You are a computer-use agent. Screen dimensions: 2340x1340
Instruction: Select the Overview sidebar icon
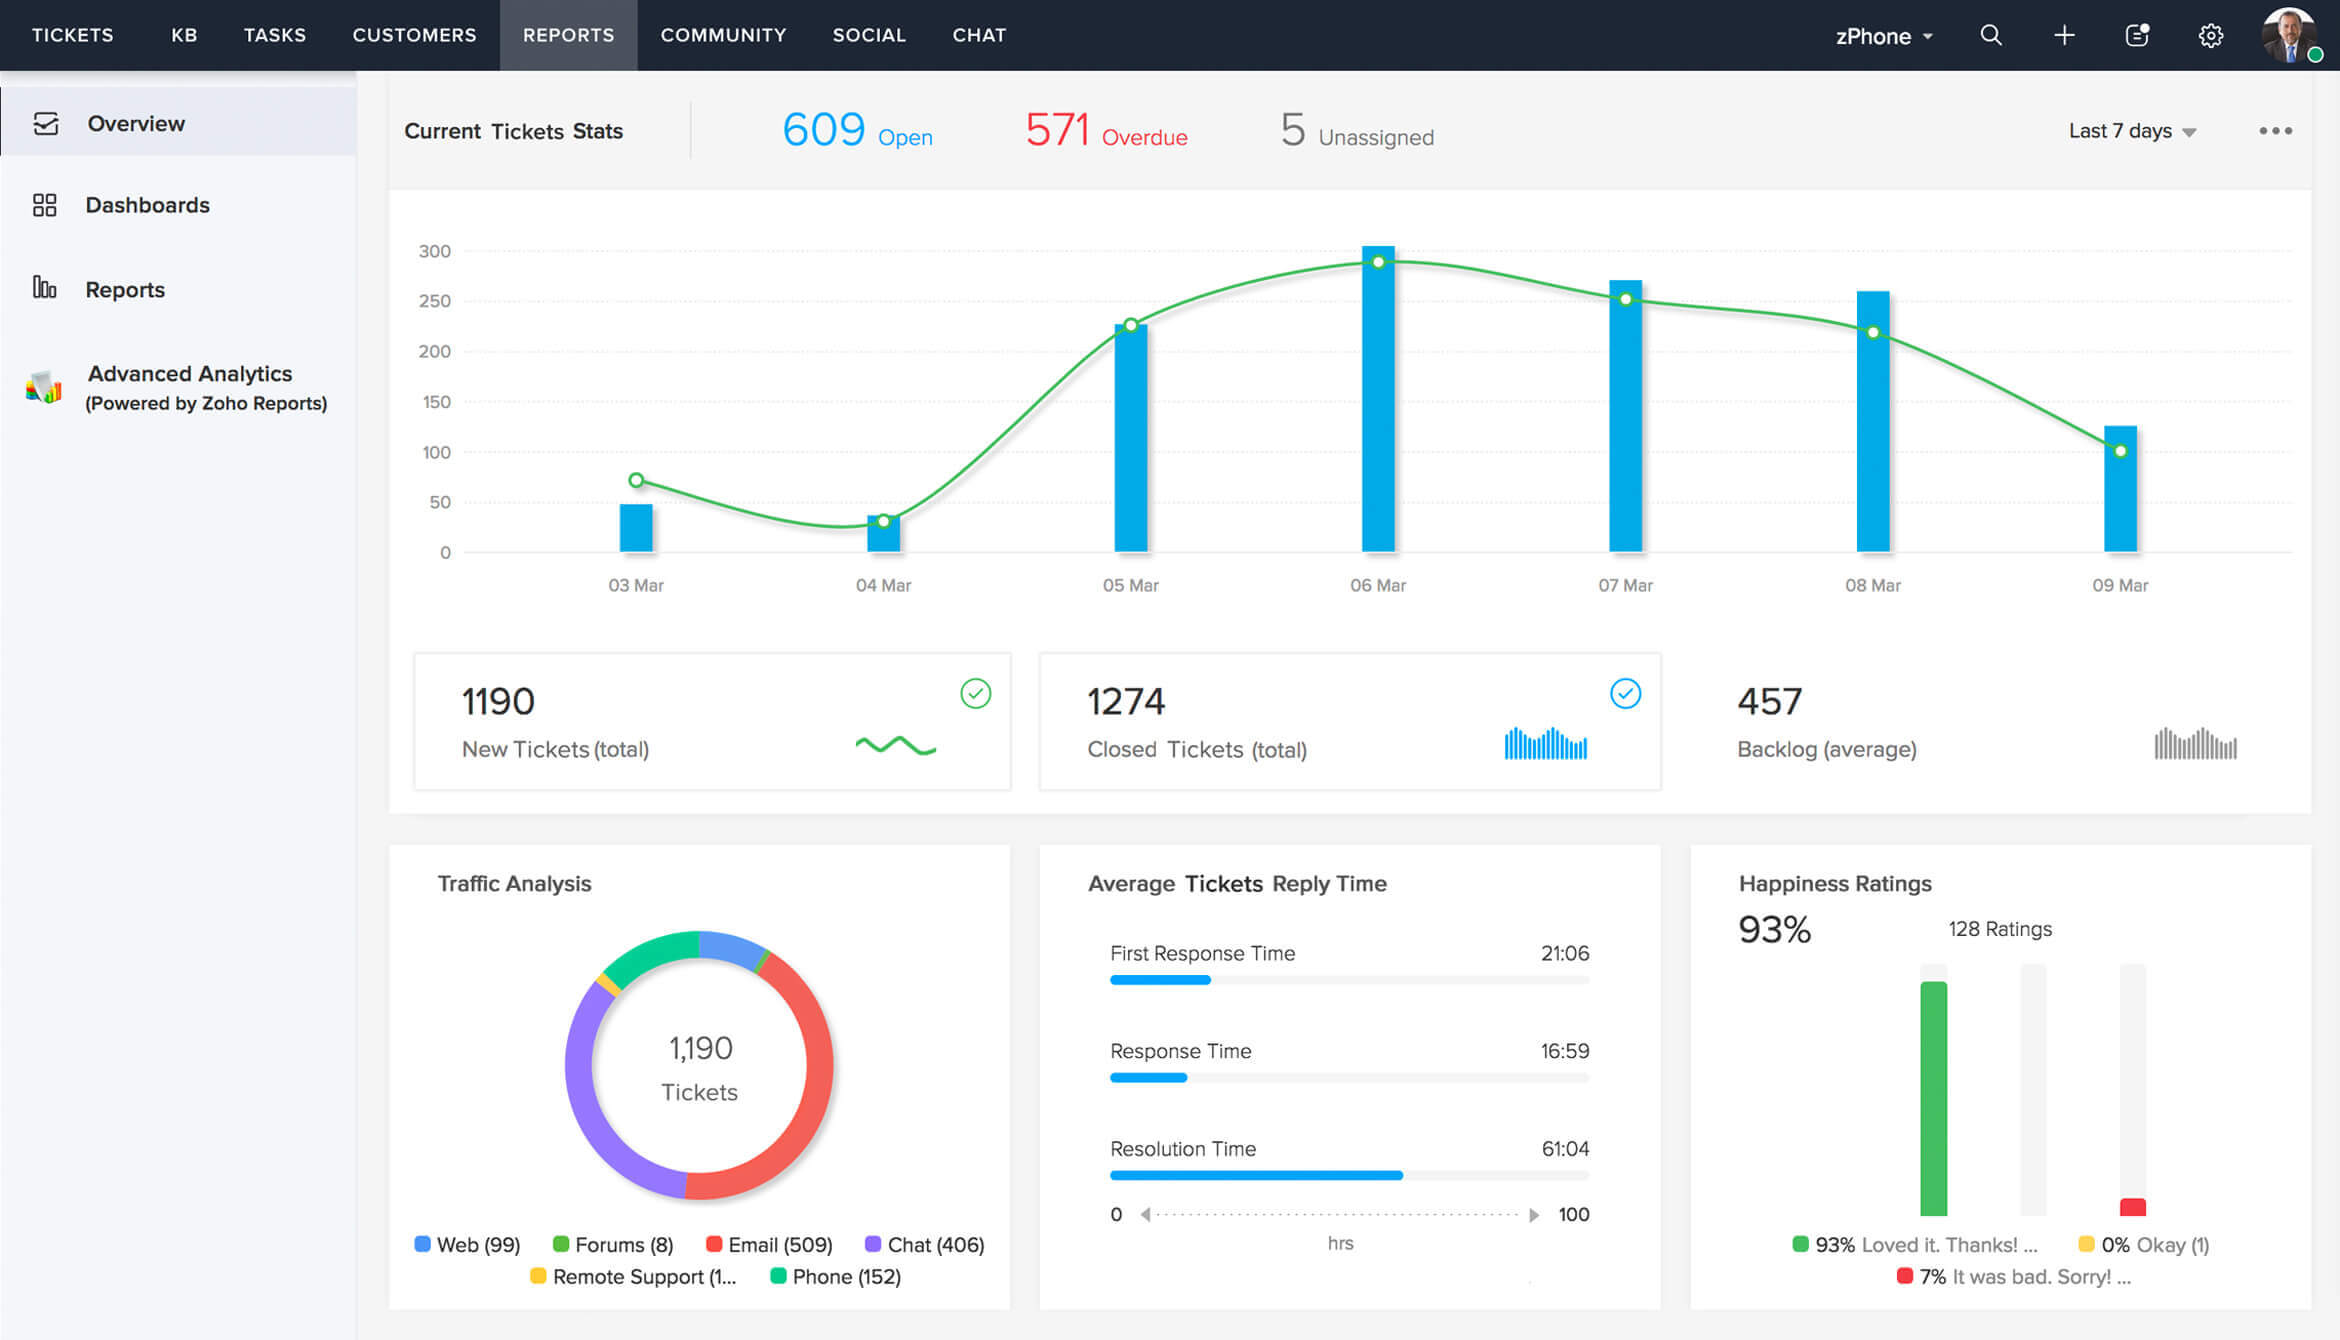pos(45,122)
